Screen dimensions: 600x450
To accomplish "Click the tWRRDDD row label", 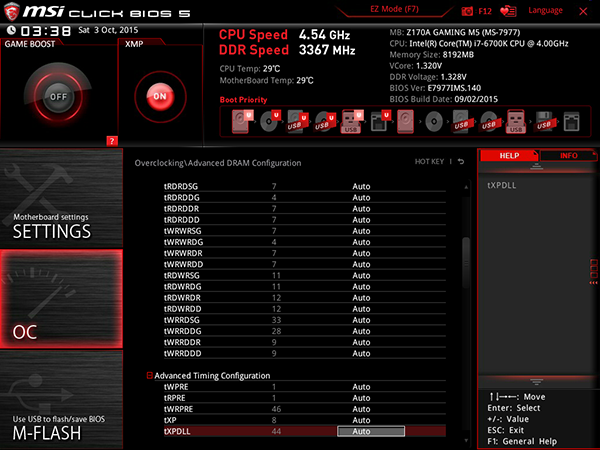I will pyautogui.click(x=183, y=353).
